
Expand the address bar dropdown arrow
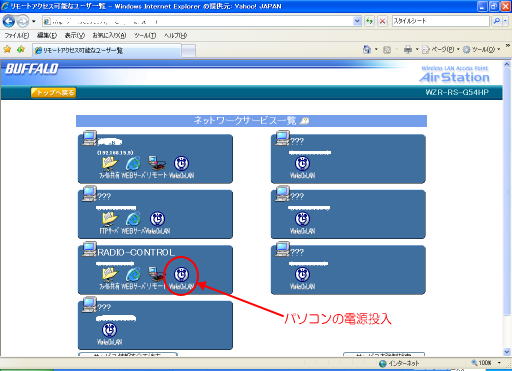click(x=357, y=21)
